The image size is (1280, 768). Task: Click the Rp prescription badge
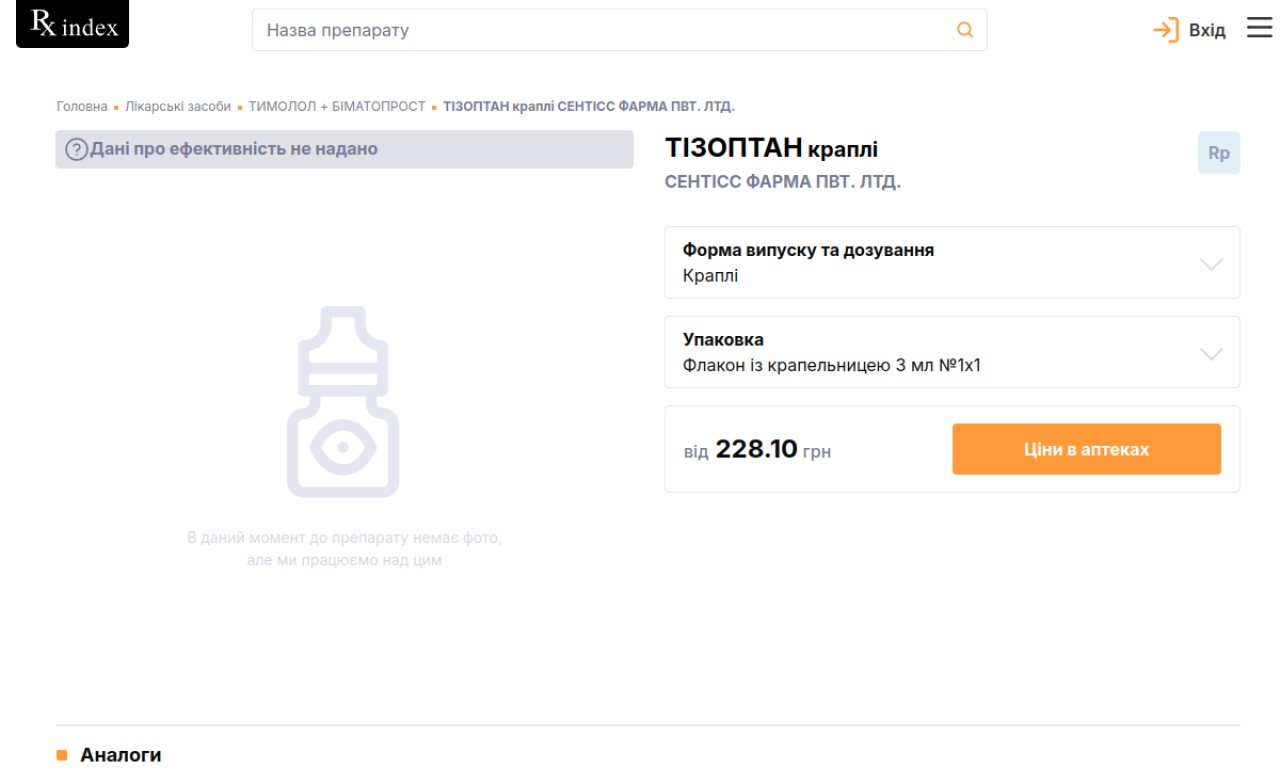[1219, 153]
